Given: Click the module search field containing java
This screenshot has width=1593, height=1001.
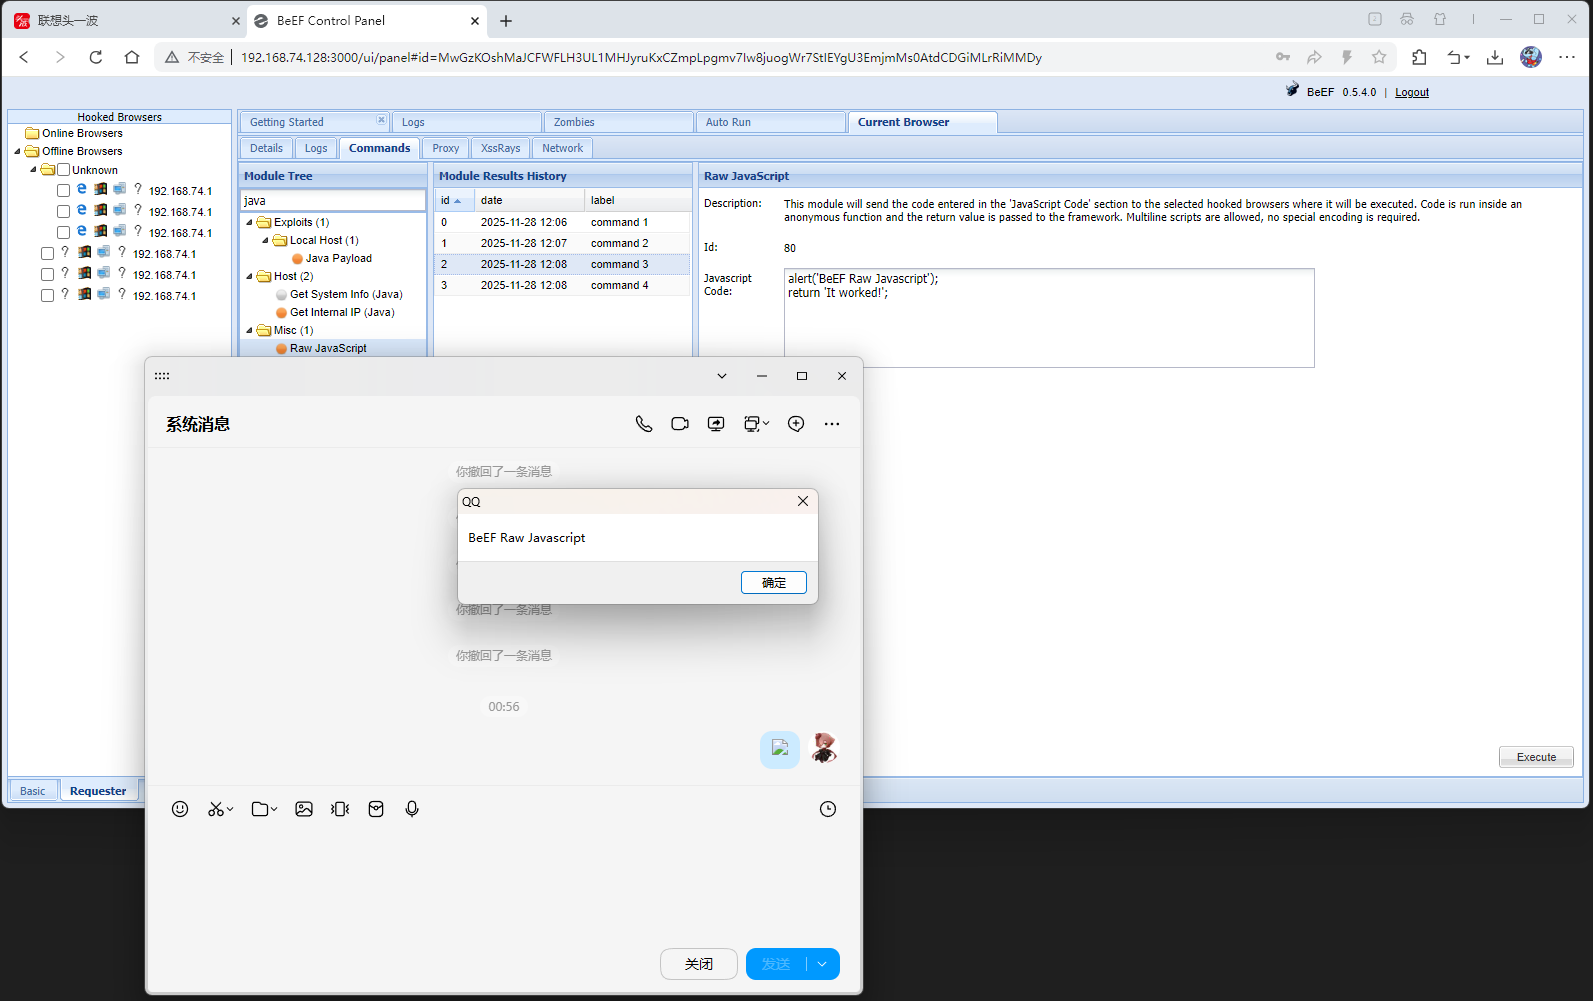Looking at the screenshot, I should (332, 201).
